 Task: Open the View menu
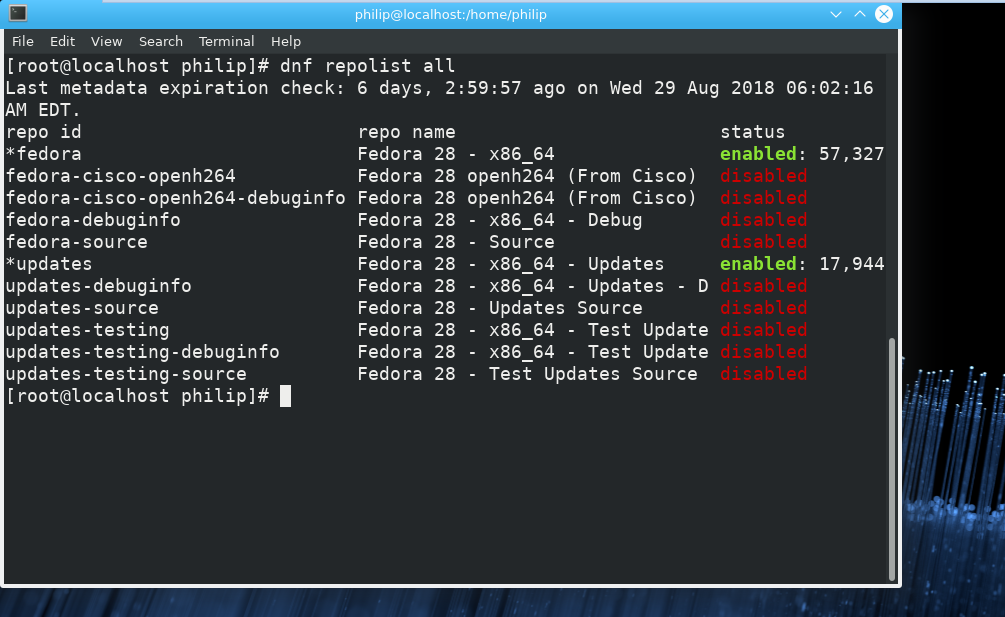106,42
